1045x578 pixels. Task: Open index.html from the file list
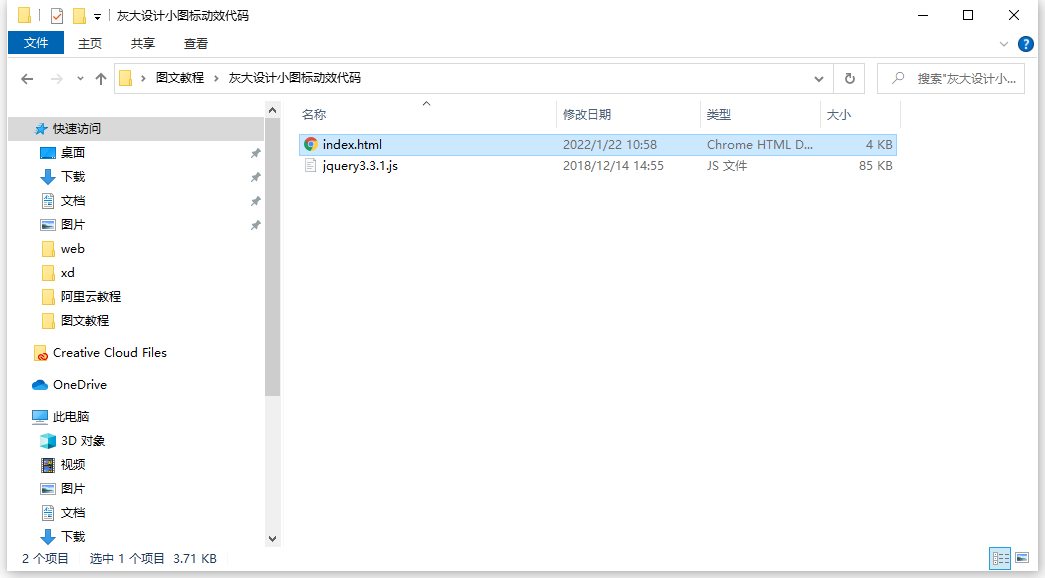tap(352, 144)
